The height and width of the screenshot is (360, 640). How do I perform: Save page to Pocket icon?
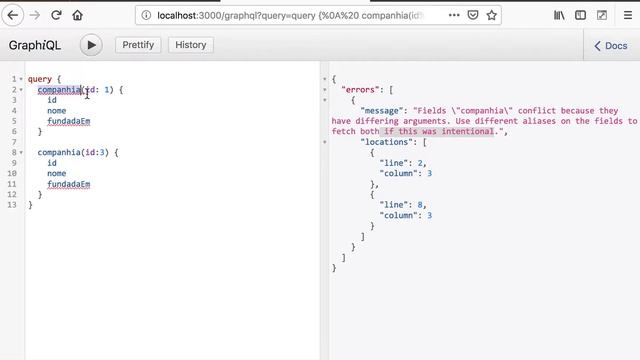tap(473, 16)
